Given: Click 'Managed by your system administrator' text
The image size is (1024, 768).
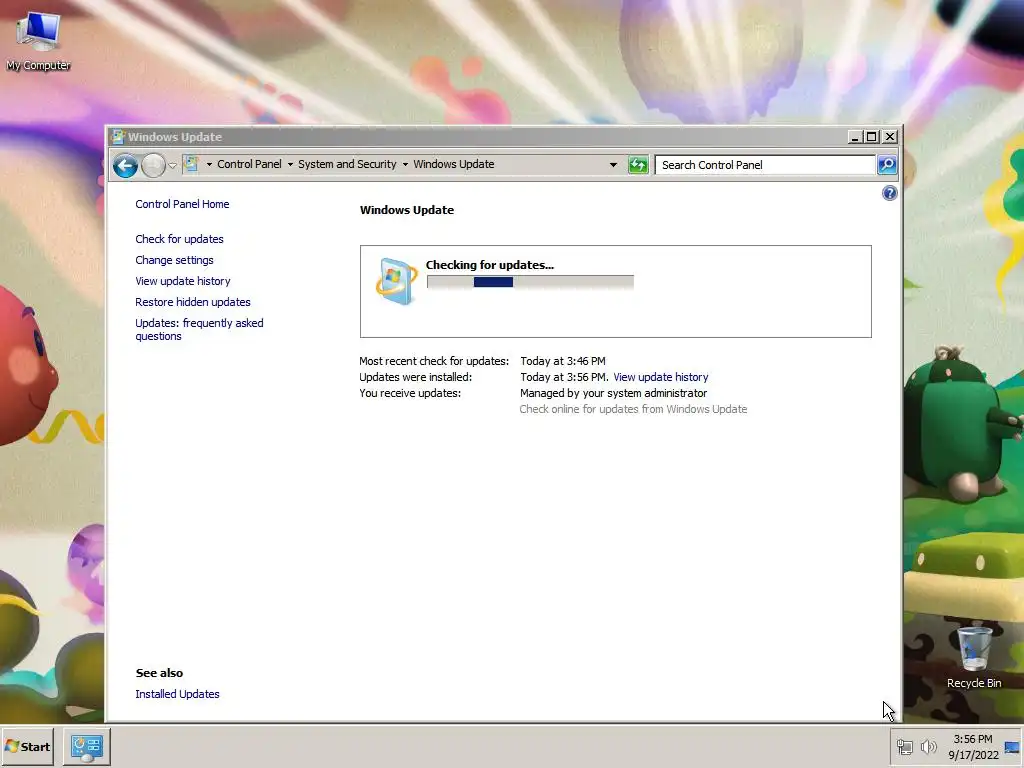Looking at the screenshot, I should 613,393.
